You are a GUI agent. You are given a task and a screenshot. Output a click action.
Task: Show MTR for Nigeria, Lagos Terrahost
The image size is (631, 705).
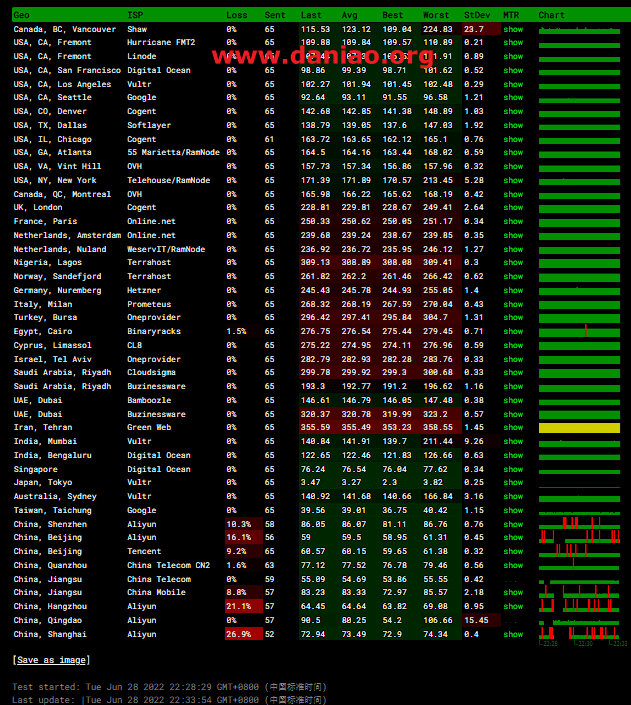(513, 262)
